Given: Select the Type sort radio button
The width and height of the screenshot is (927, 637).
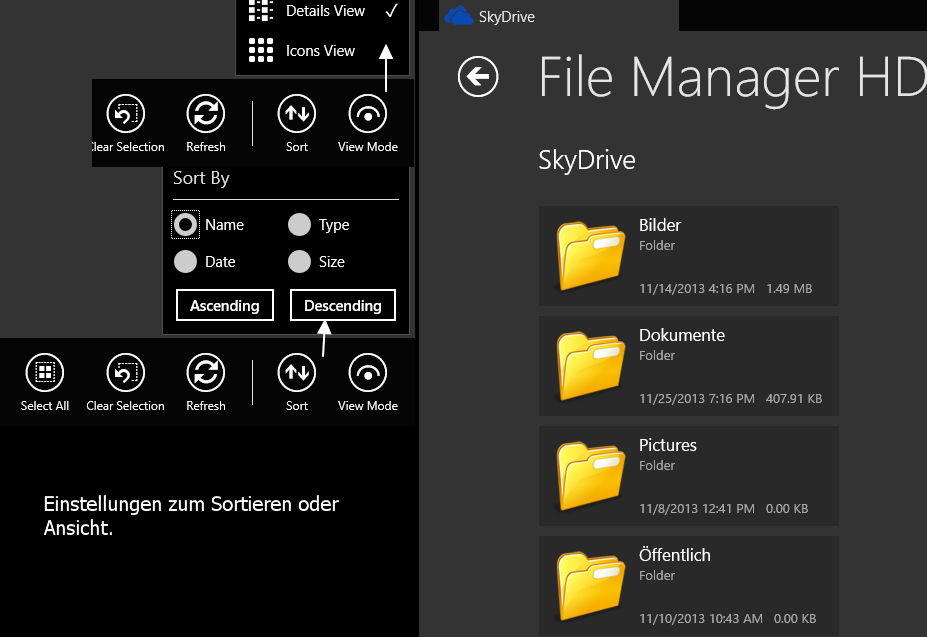Looking at the screenshot, I should (299, 225).
